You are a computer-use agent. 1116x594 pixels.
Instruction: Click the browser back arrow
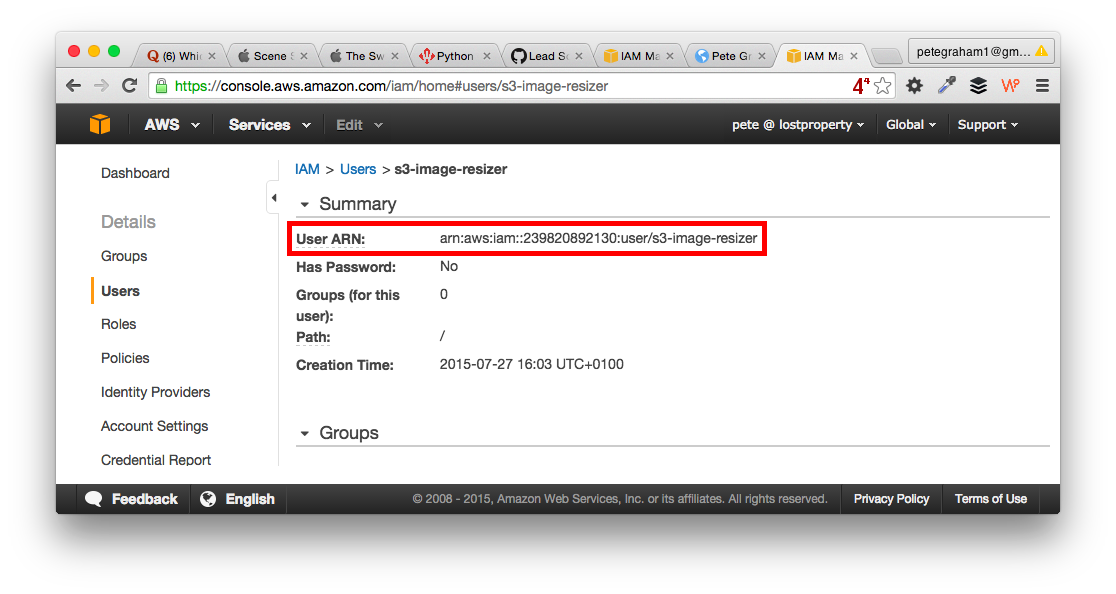(x=73, y=86)
